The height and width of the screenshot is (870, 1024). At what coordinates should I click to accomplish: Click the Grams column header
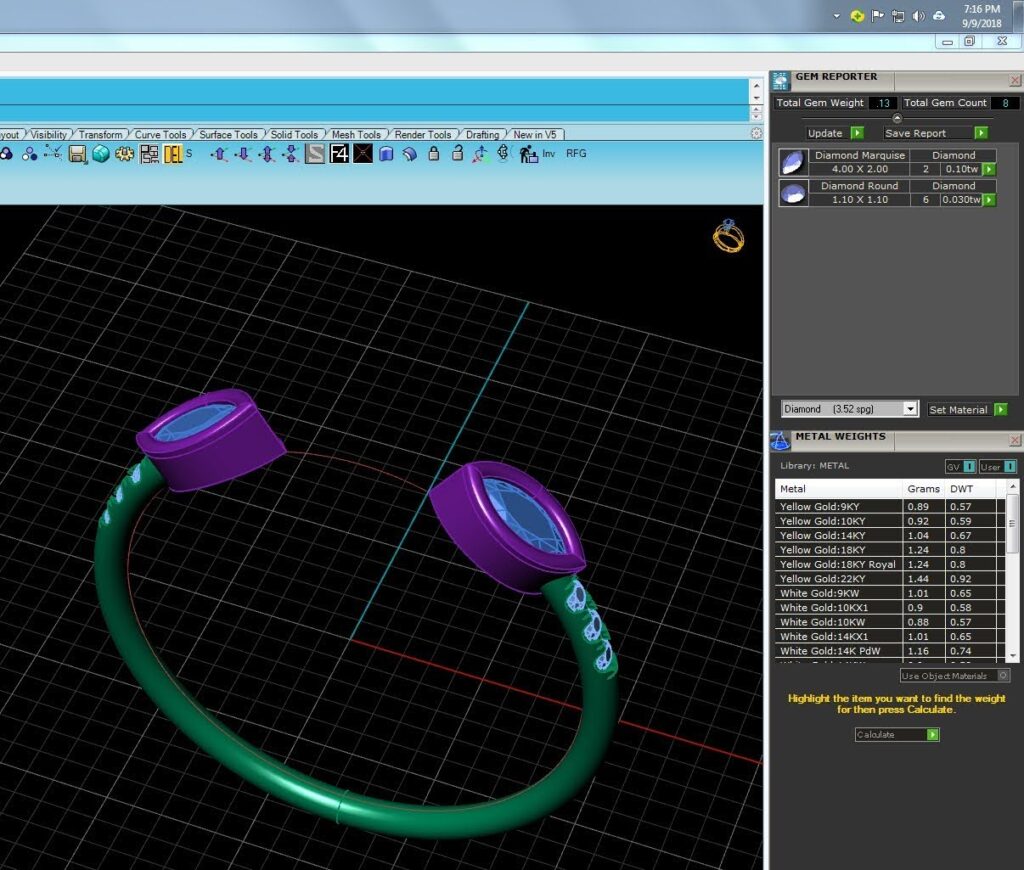coord(923,489)
